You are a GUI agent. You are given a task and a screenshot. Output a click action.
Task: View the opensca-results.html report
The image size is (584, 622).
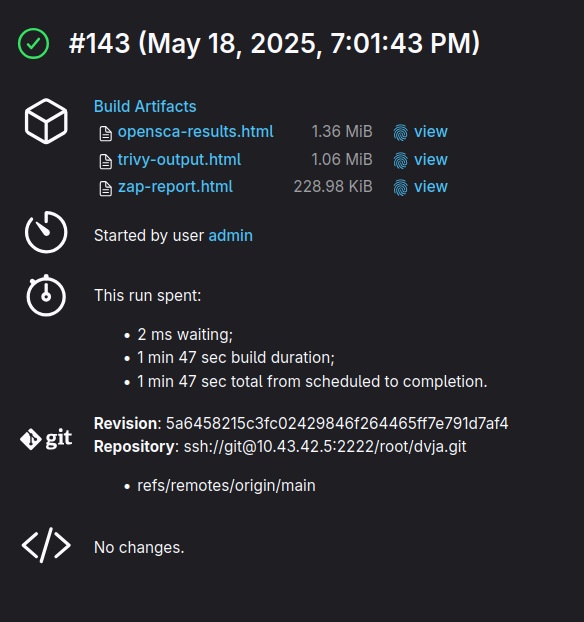tap(431, 132)
